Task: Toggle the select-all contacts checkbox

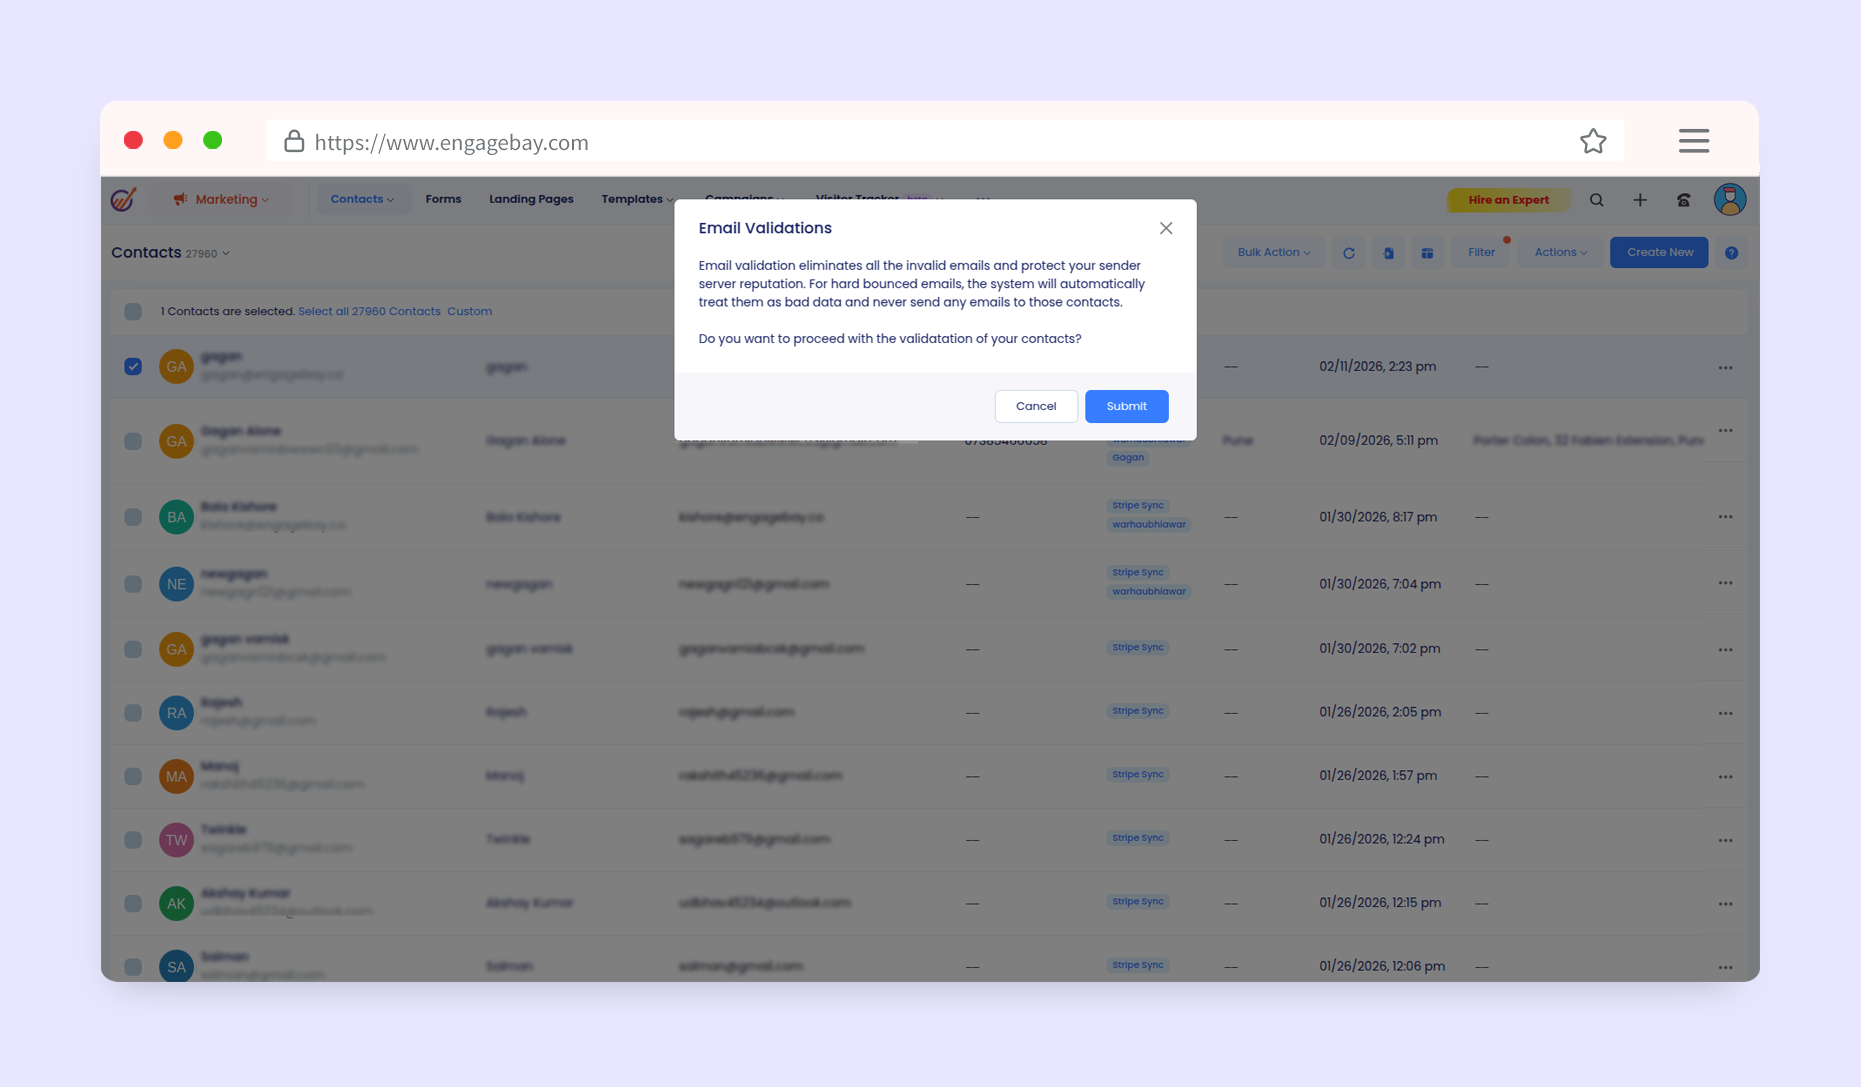Action: (x=133, y=311)
